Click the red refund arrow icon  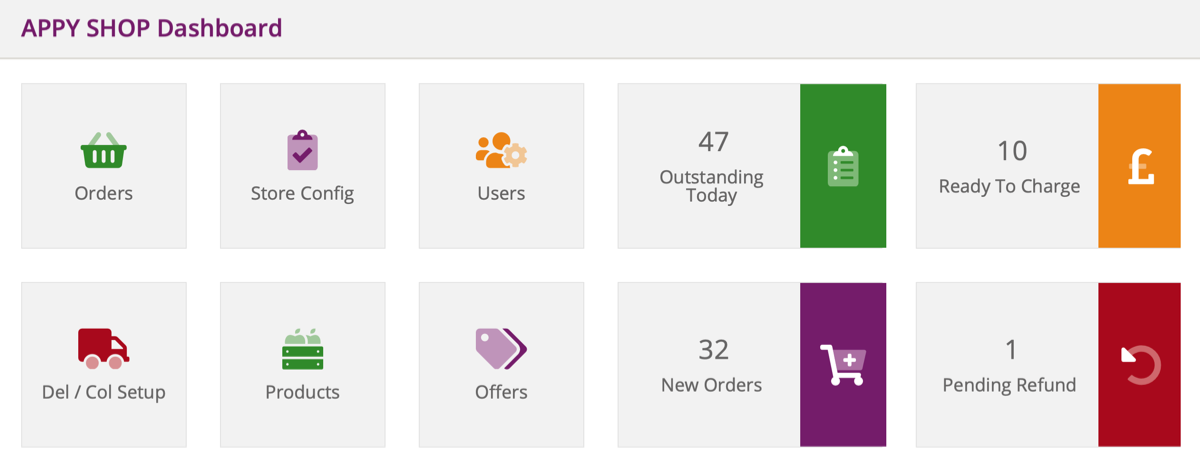click(1141, 365)
